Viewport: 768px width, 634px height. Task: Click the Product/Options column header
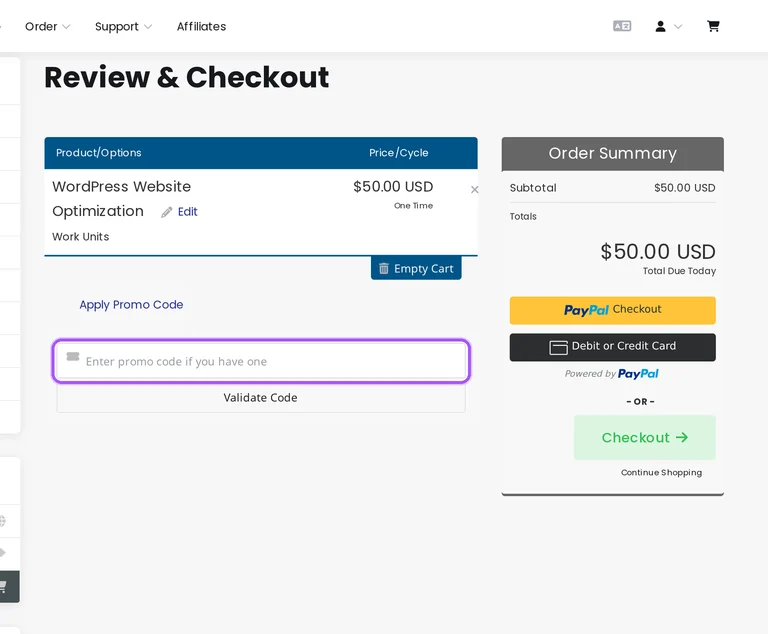[98, 153]
